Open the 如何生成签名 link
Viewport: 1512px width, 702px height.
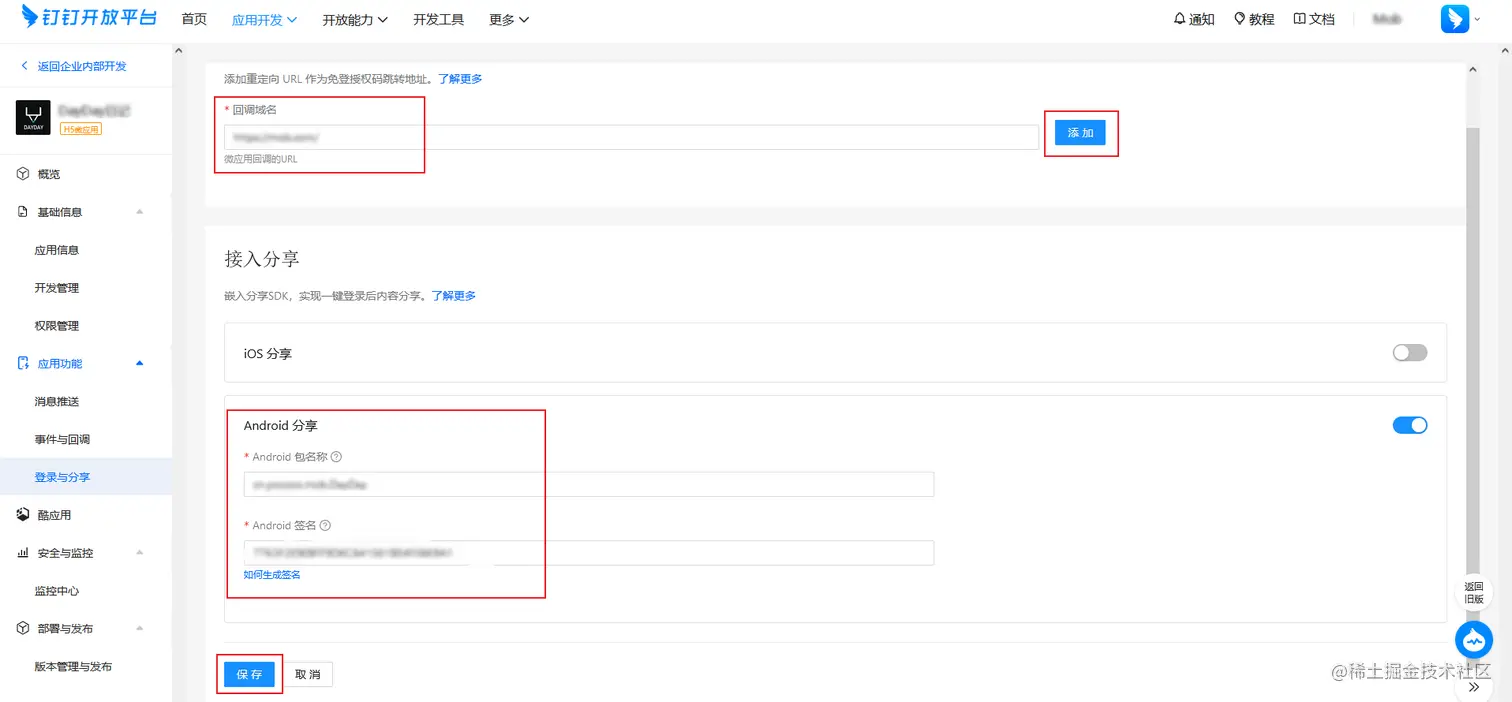(272, 574)
